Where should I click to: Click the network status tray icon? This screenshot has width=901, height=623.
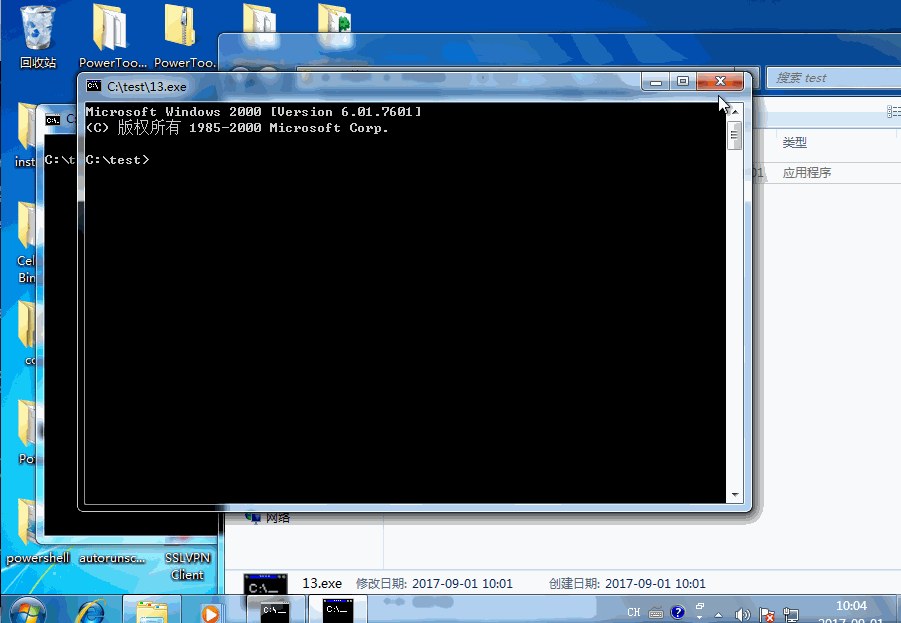(x=791, y=614)
